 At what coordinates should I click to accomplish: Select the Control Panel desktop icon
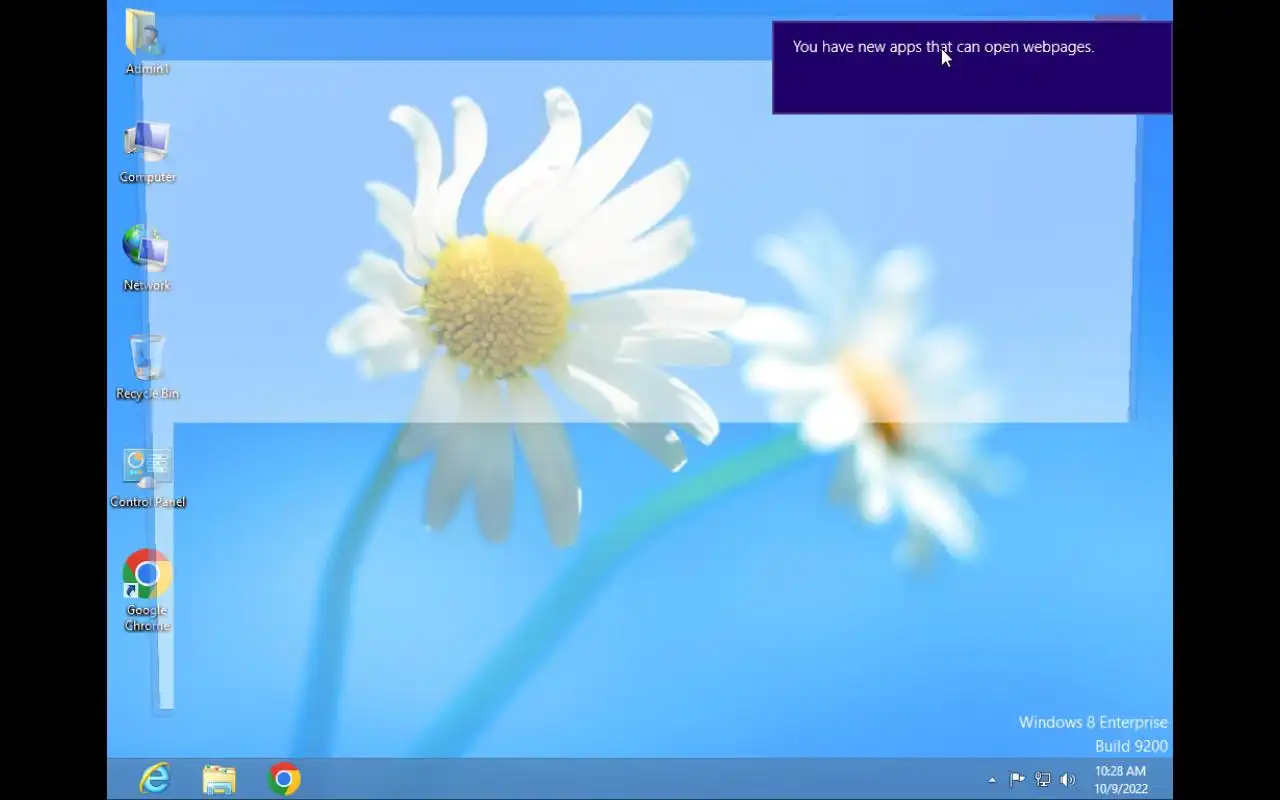pyautogui.click(x=147, y=477)
